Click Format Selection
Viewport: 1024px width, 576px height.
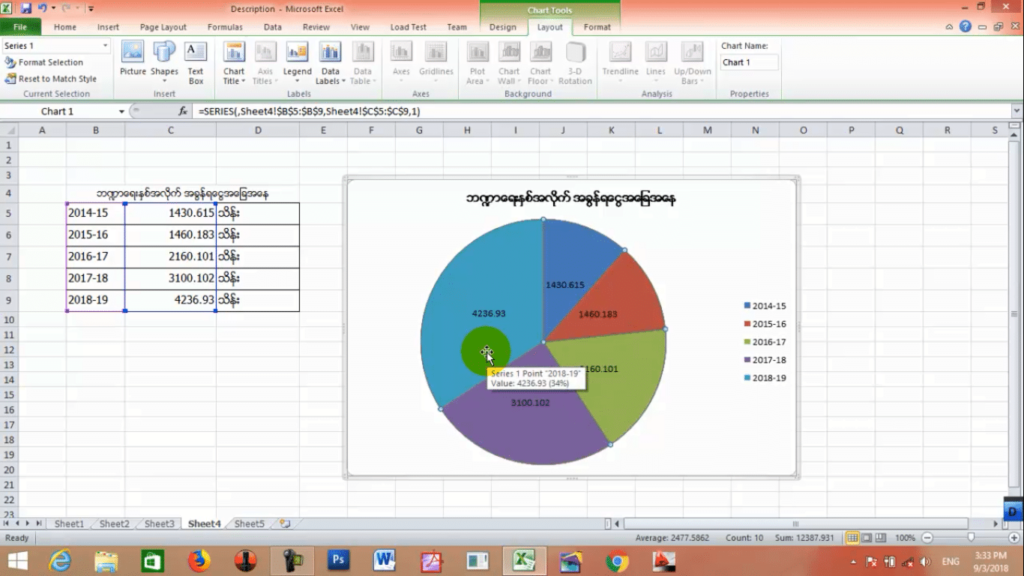(44, 62)
